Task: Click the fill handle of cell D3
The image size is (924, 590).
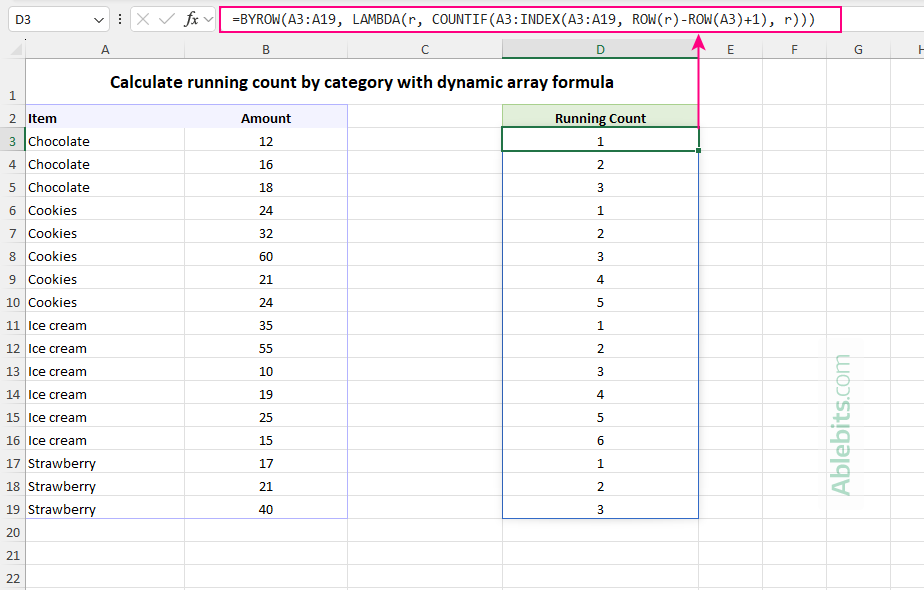Action: click(698, 151)
